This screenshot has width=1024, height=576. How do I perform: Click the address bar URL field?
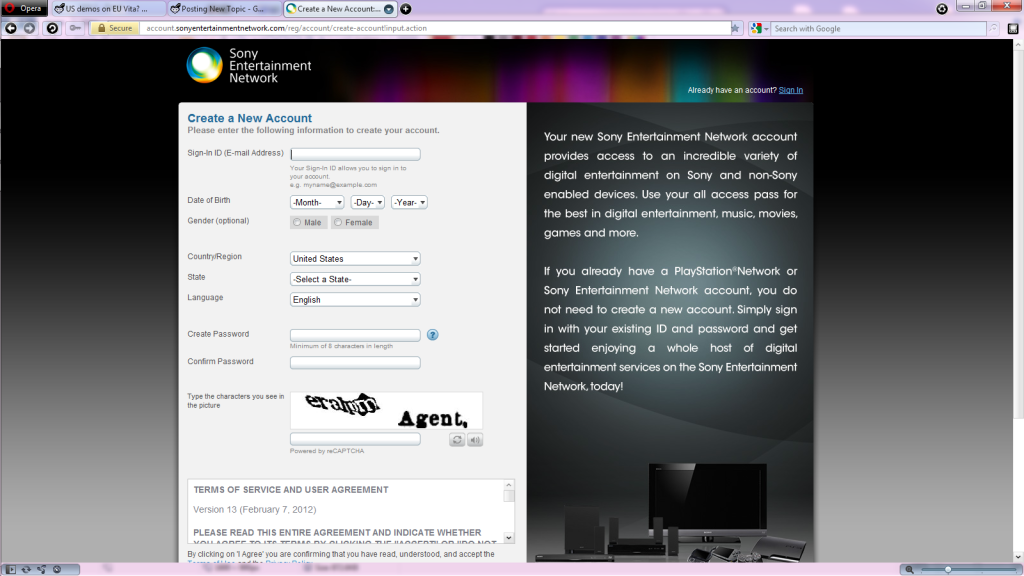pos(434,28)
